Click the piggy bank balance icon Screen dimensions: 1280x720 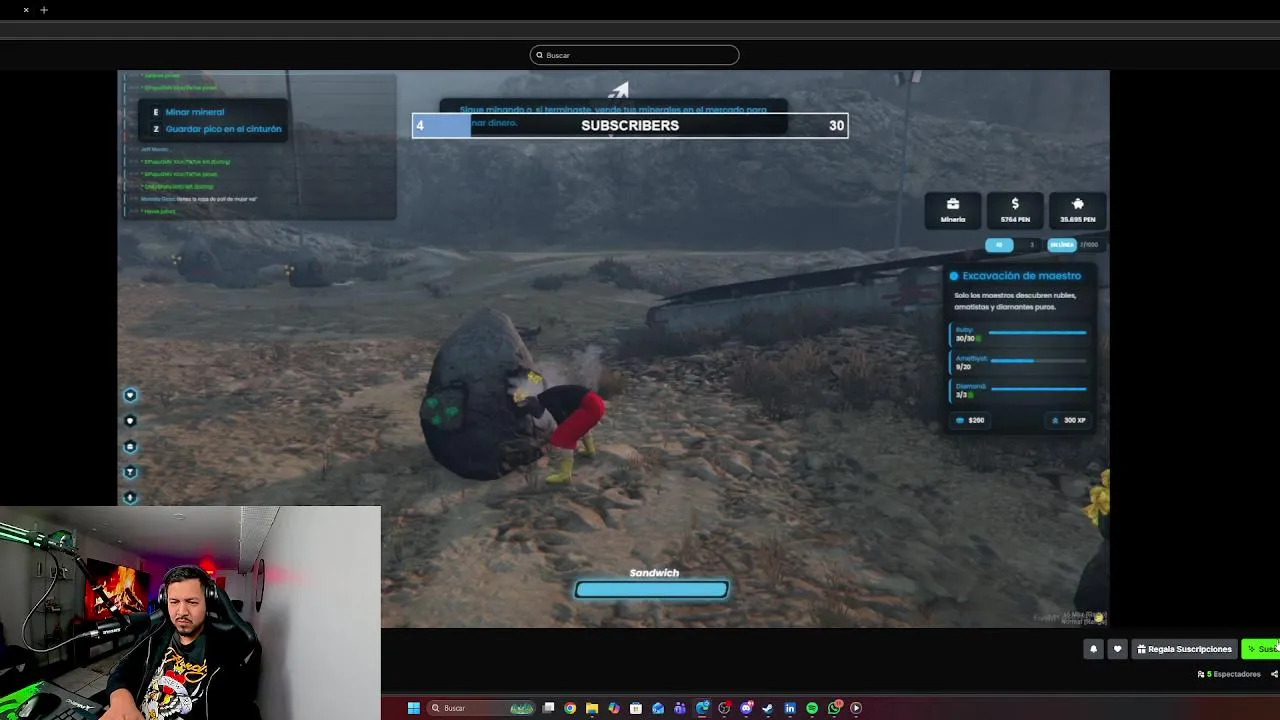(x=1078, y=204)
